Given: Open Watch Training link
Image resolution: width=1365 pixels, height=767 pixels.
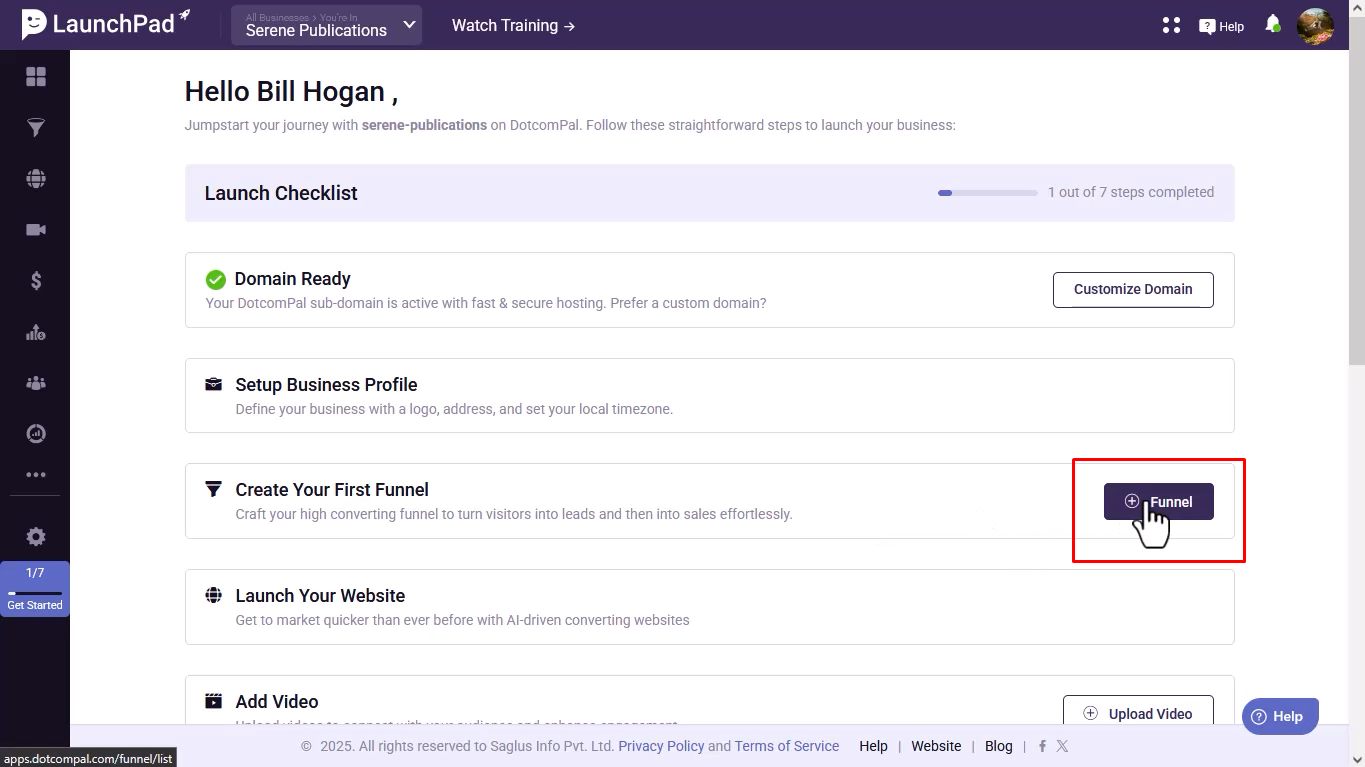Looking at the screenshot, I should 513,25.
